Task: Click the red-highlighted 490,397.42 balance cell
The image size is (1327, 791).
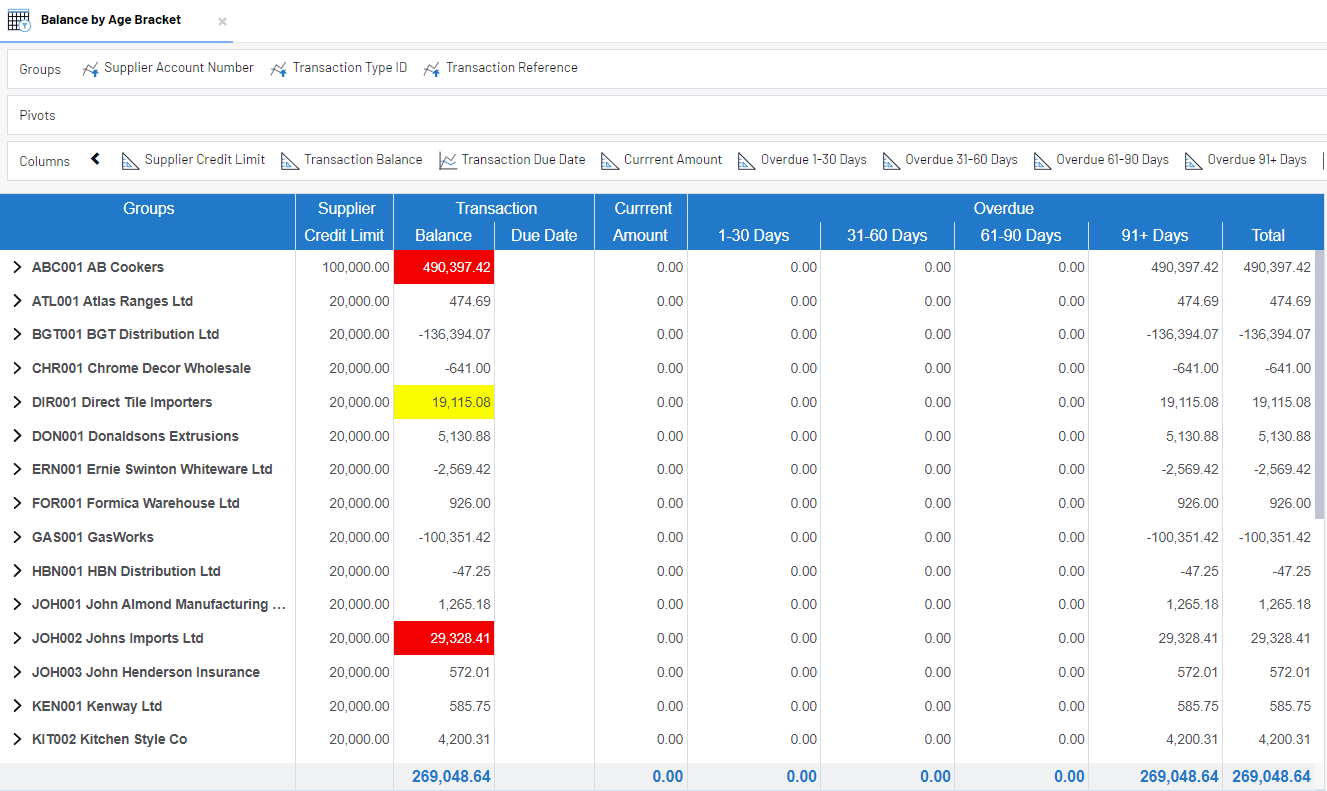Action: [444, 267]
